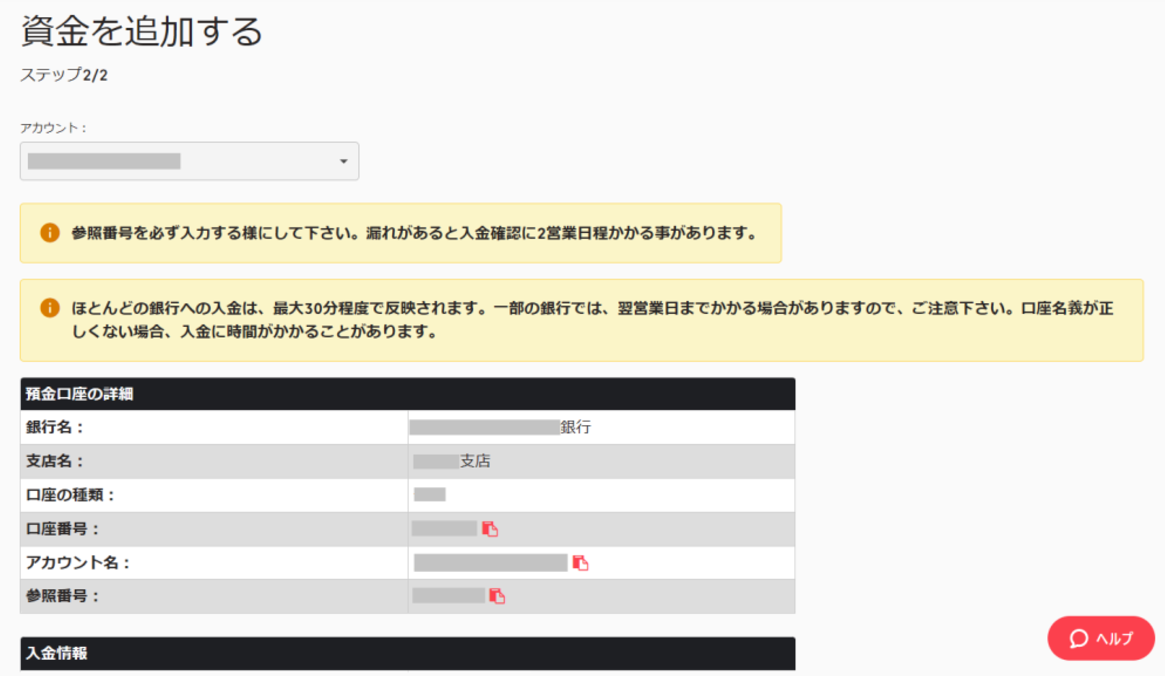Select the 口座の種類 row label
Screen dimensions: 1165x676
[71, 495]
